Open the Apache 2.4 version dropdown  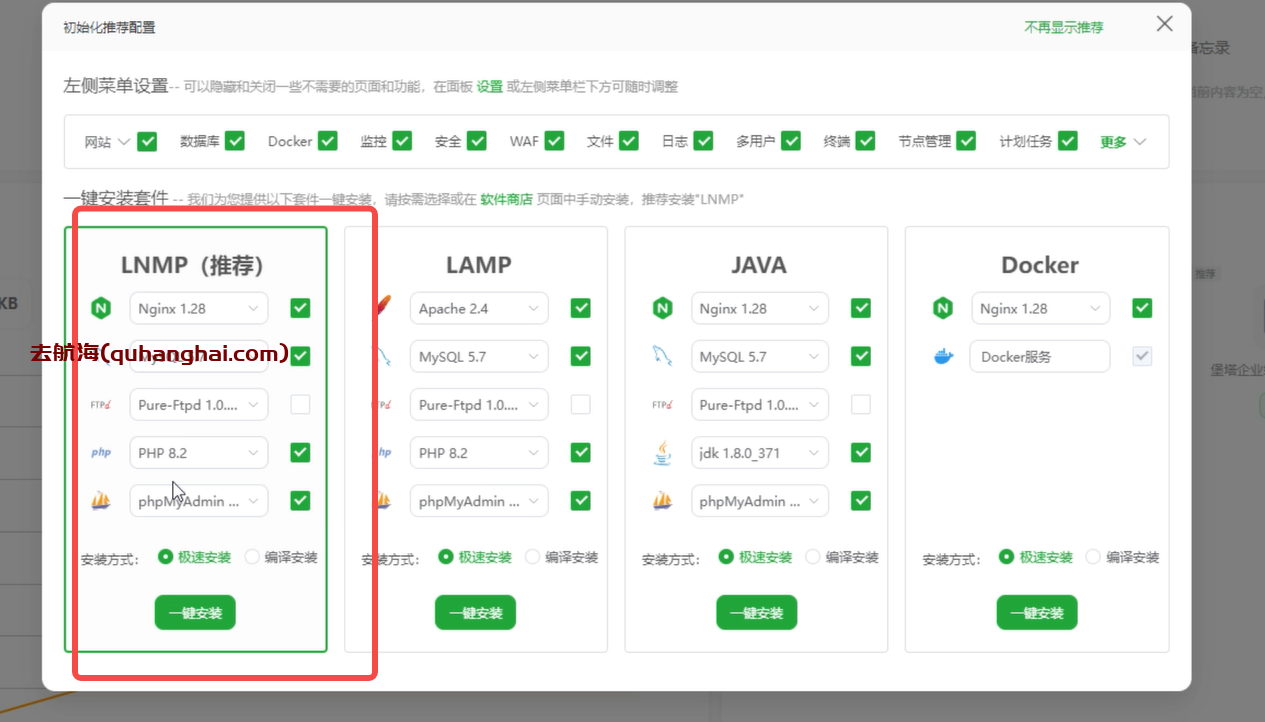point(479,309)
